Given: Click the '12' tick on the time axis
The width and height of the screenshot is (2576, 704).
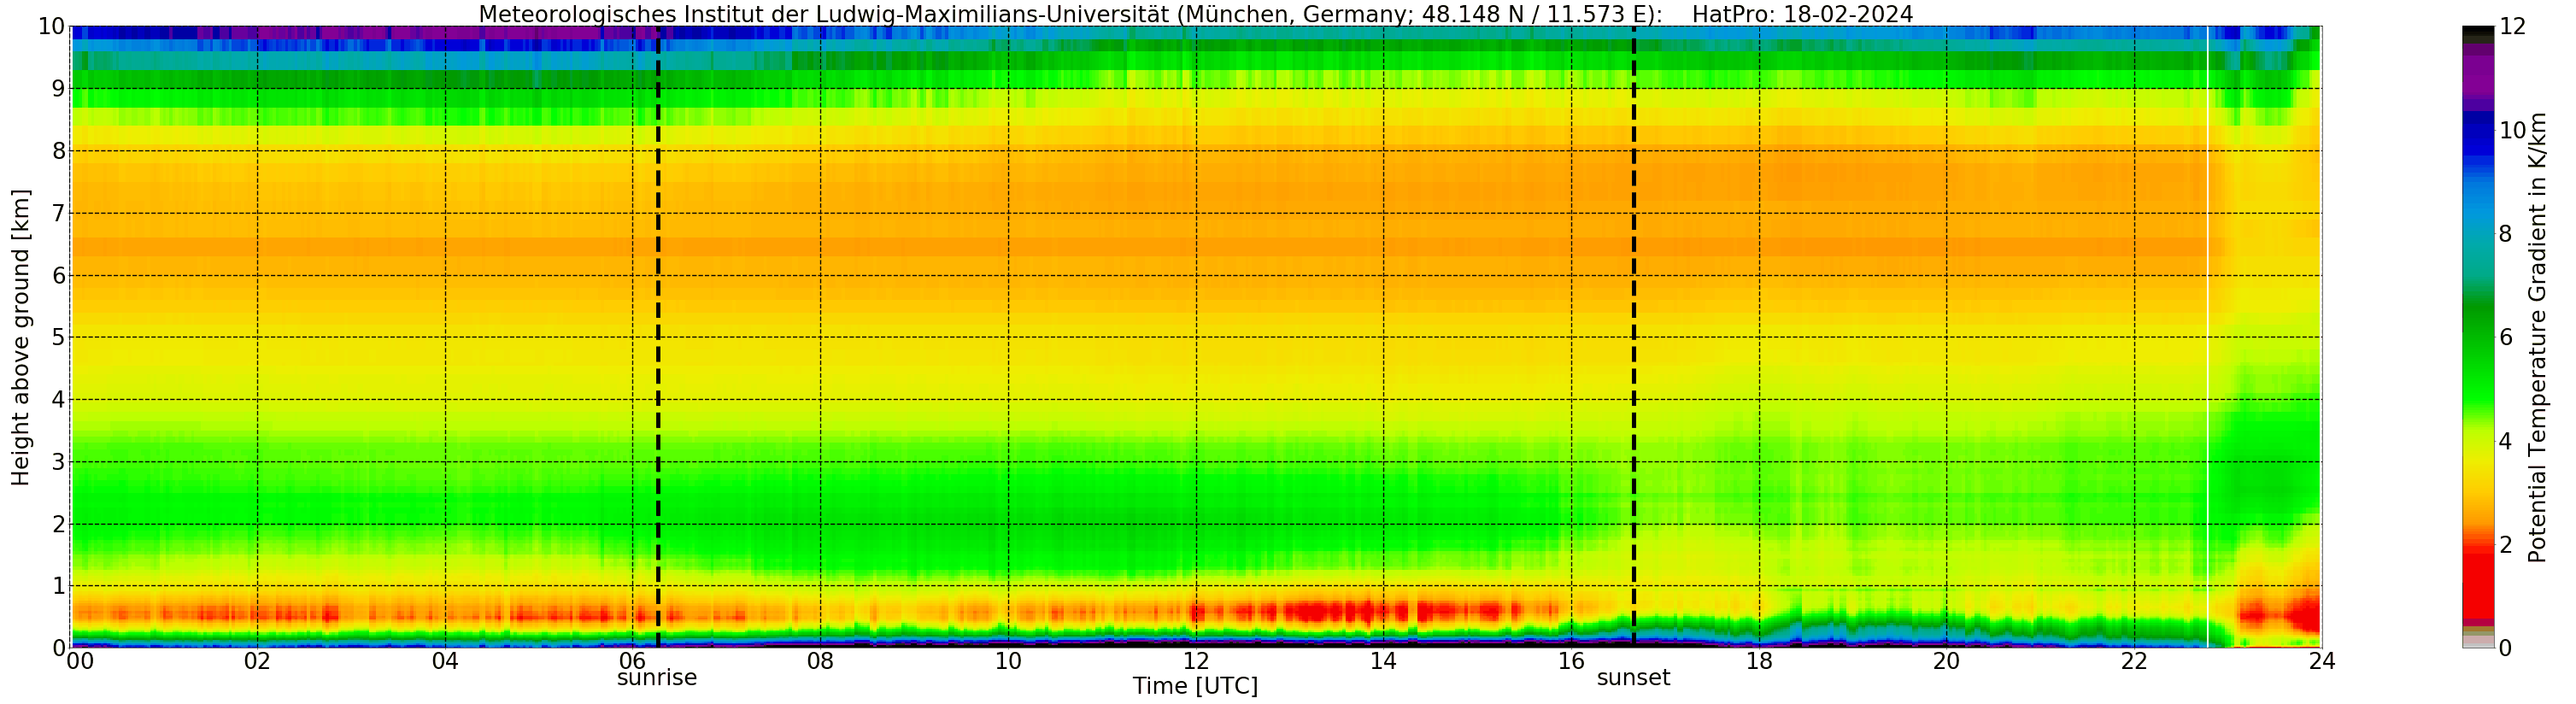Looking at the screenshot, I should pos(1196,661).
